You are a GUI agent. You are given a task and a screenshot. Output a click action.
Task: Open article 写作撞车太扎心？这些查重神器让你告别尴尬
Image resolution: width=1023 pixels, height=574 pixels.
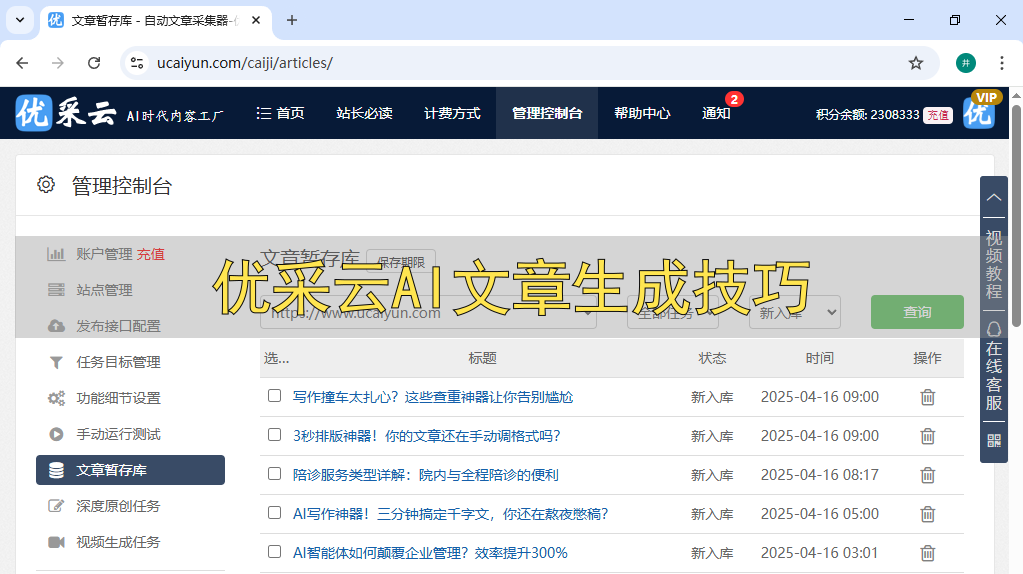click(x=433, y=397)
